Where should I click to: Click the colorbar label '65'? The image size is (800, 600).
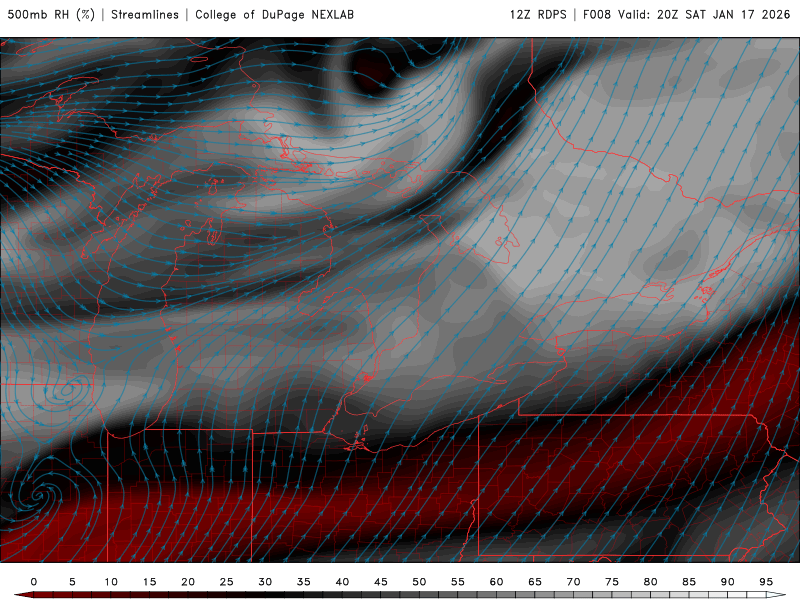click(x=535, y=582)
